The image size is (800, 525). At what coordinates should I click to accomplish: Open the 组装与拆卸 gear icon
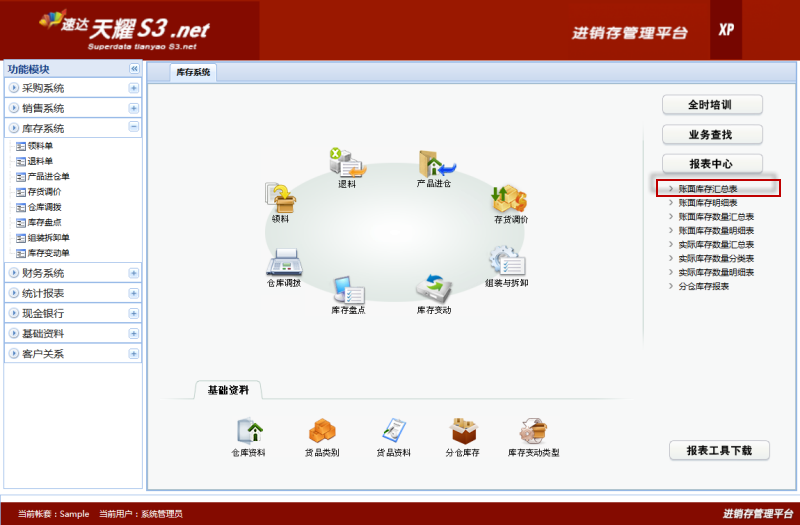point(508,264)
